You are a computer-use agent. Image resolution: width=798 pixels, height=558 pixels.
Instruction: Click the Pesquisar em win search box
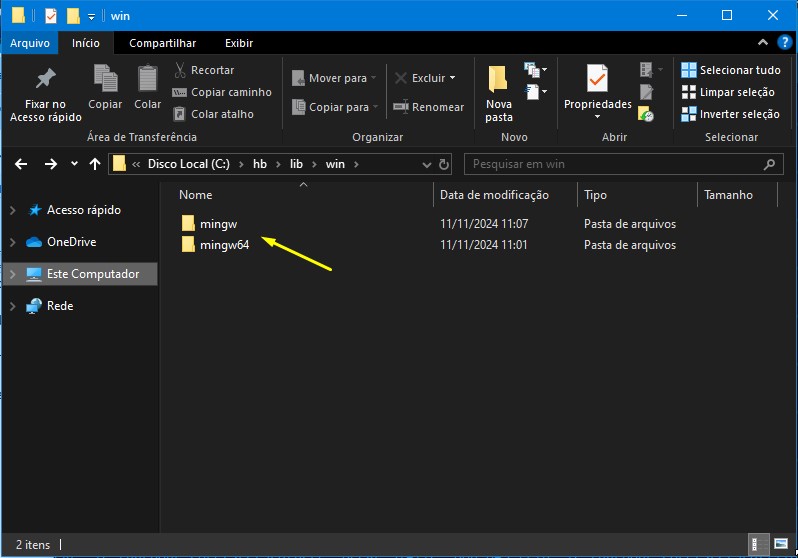click(615, 164)
